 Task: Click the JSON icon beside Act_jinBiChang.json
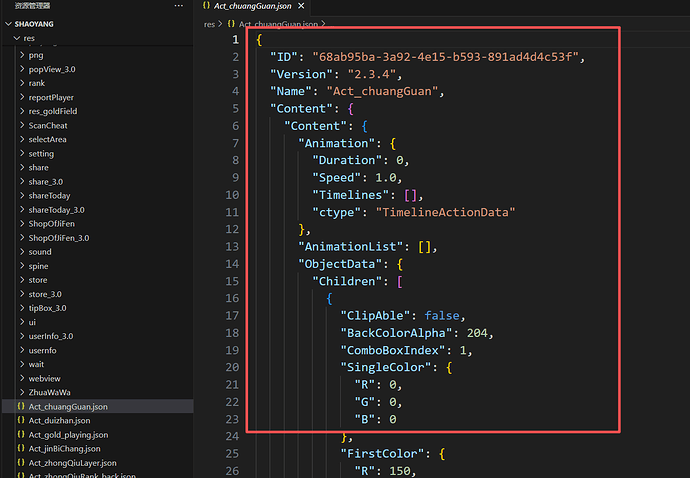coord(21,448)
